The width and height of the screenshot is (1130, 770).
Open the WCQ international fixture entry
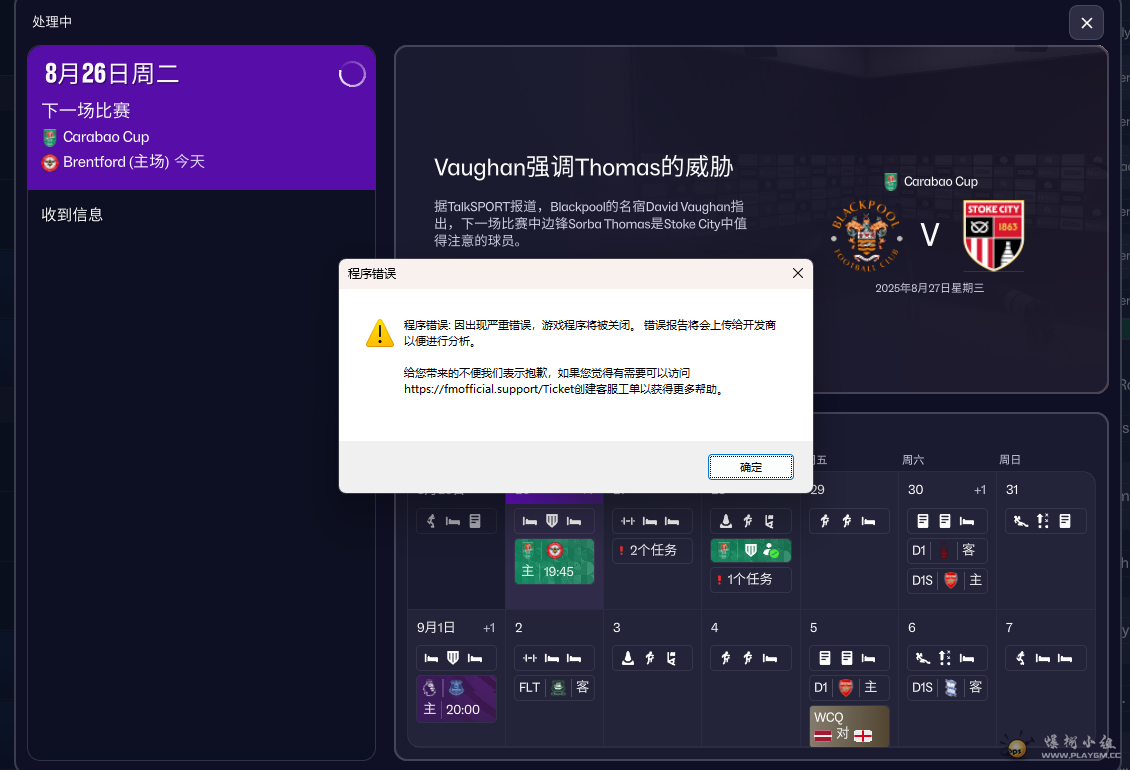tap(849, 726)
